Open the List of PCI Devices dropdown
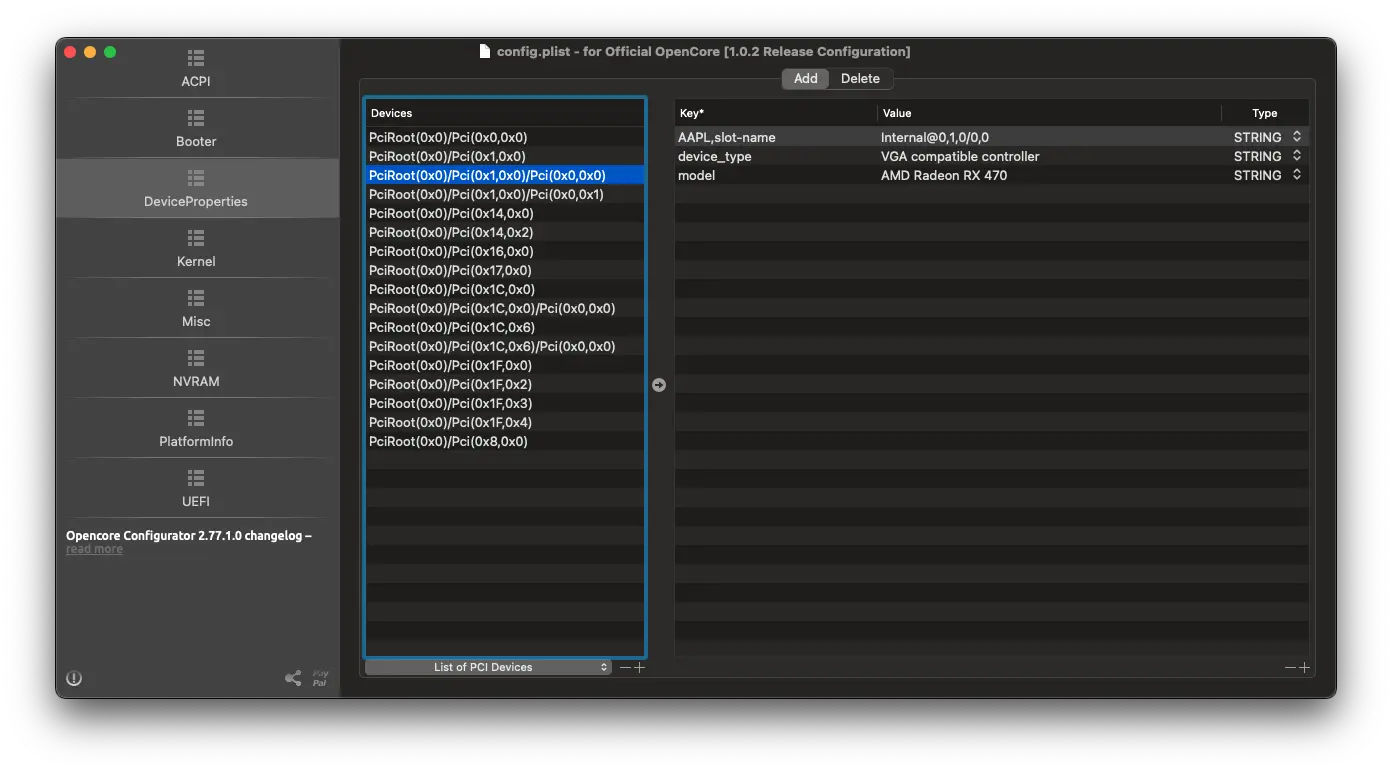The image size is (1392, 772). pyautogui.click(x=488, y=667)
